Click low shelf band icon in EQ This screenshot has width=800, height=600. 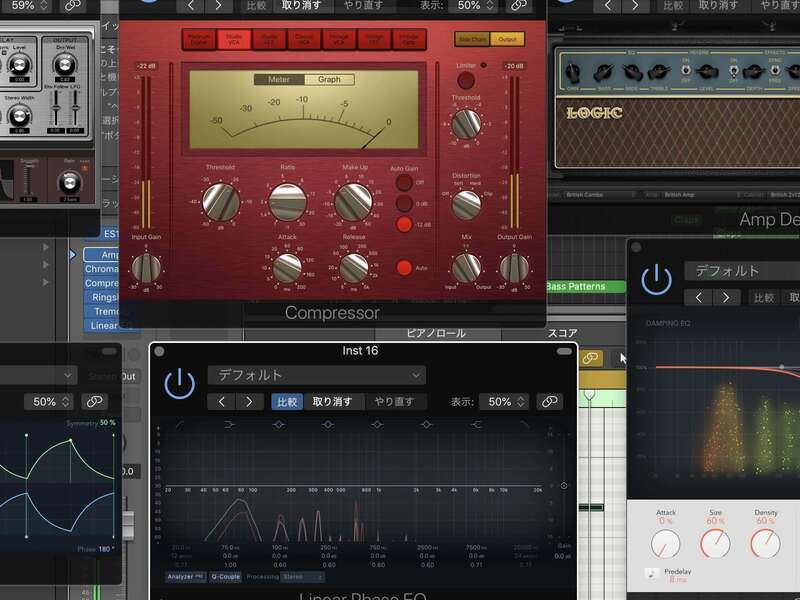pyautogui.click(x=229, y=425)
